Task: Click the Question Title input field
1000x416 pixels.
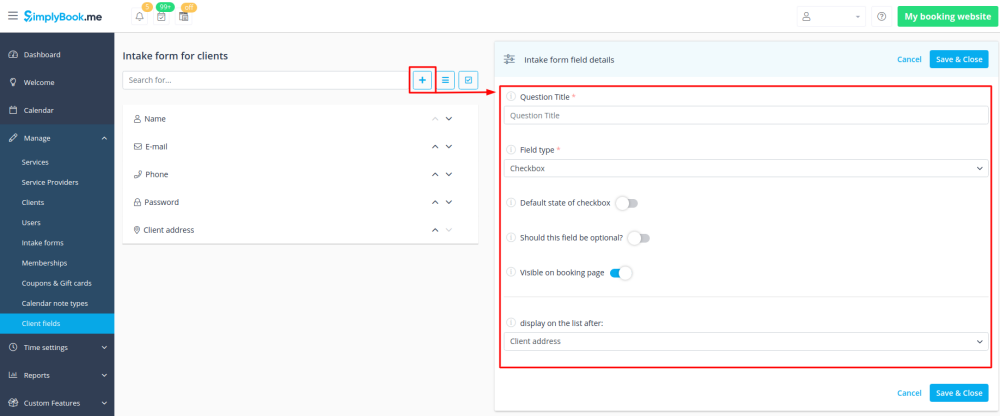Action: tap(745, 116)
